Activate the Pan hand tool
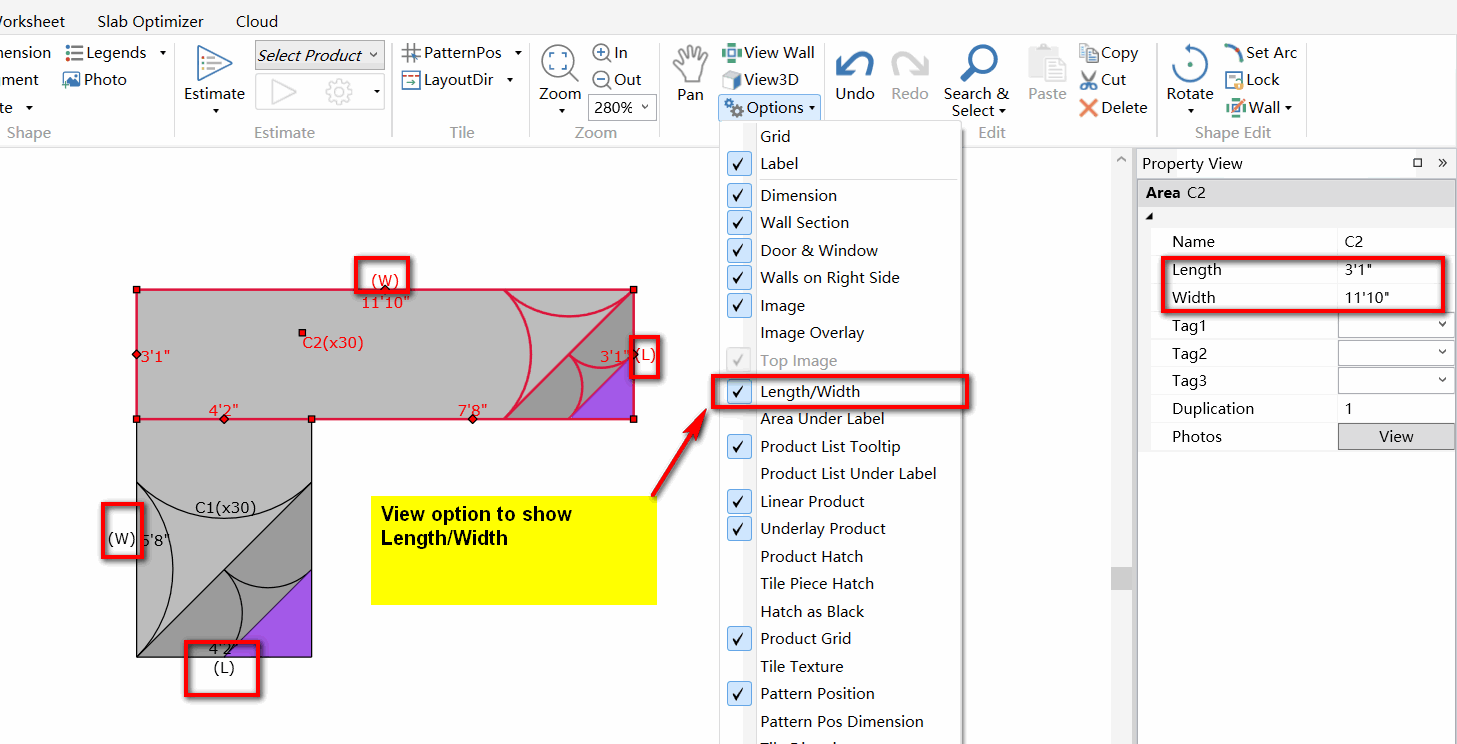The image size is (1457, 744). (x=690, y=72)
